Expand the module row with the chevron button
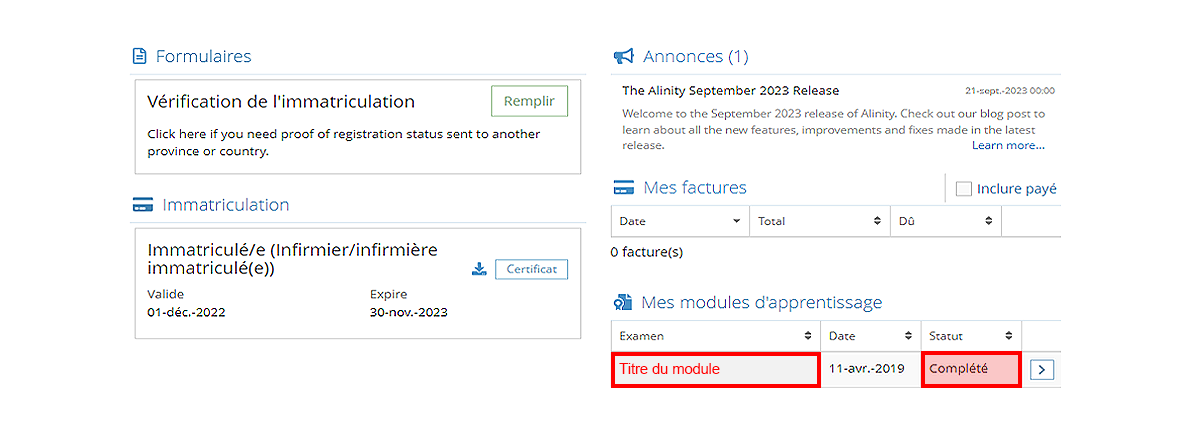 tap(1041, 370)
